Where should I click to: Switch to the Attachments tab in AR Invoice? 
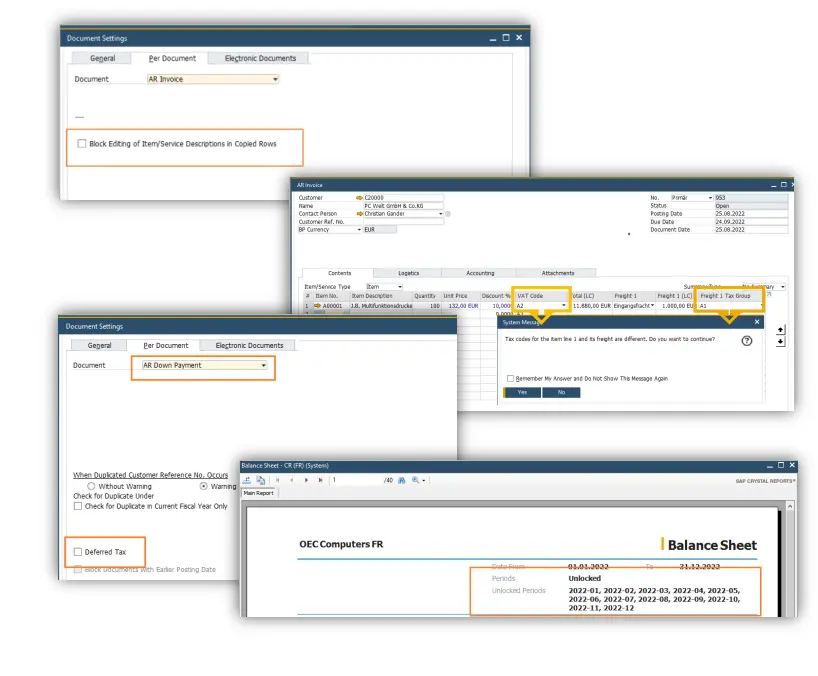pyautogui.click(x=558, y=273)
